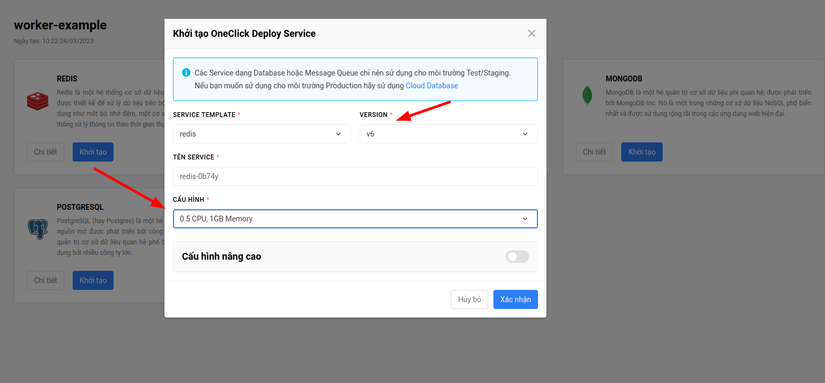Click the PostgreSQL elephant icon

[37, 229]
